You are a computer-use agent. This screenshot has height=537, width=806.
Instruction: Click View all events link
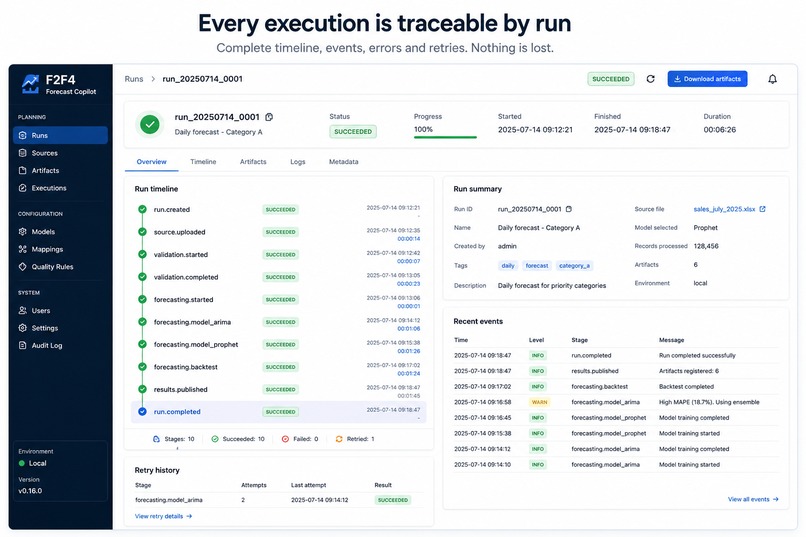753,499
